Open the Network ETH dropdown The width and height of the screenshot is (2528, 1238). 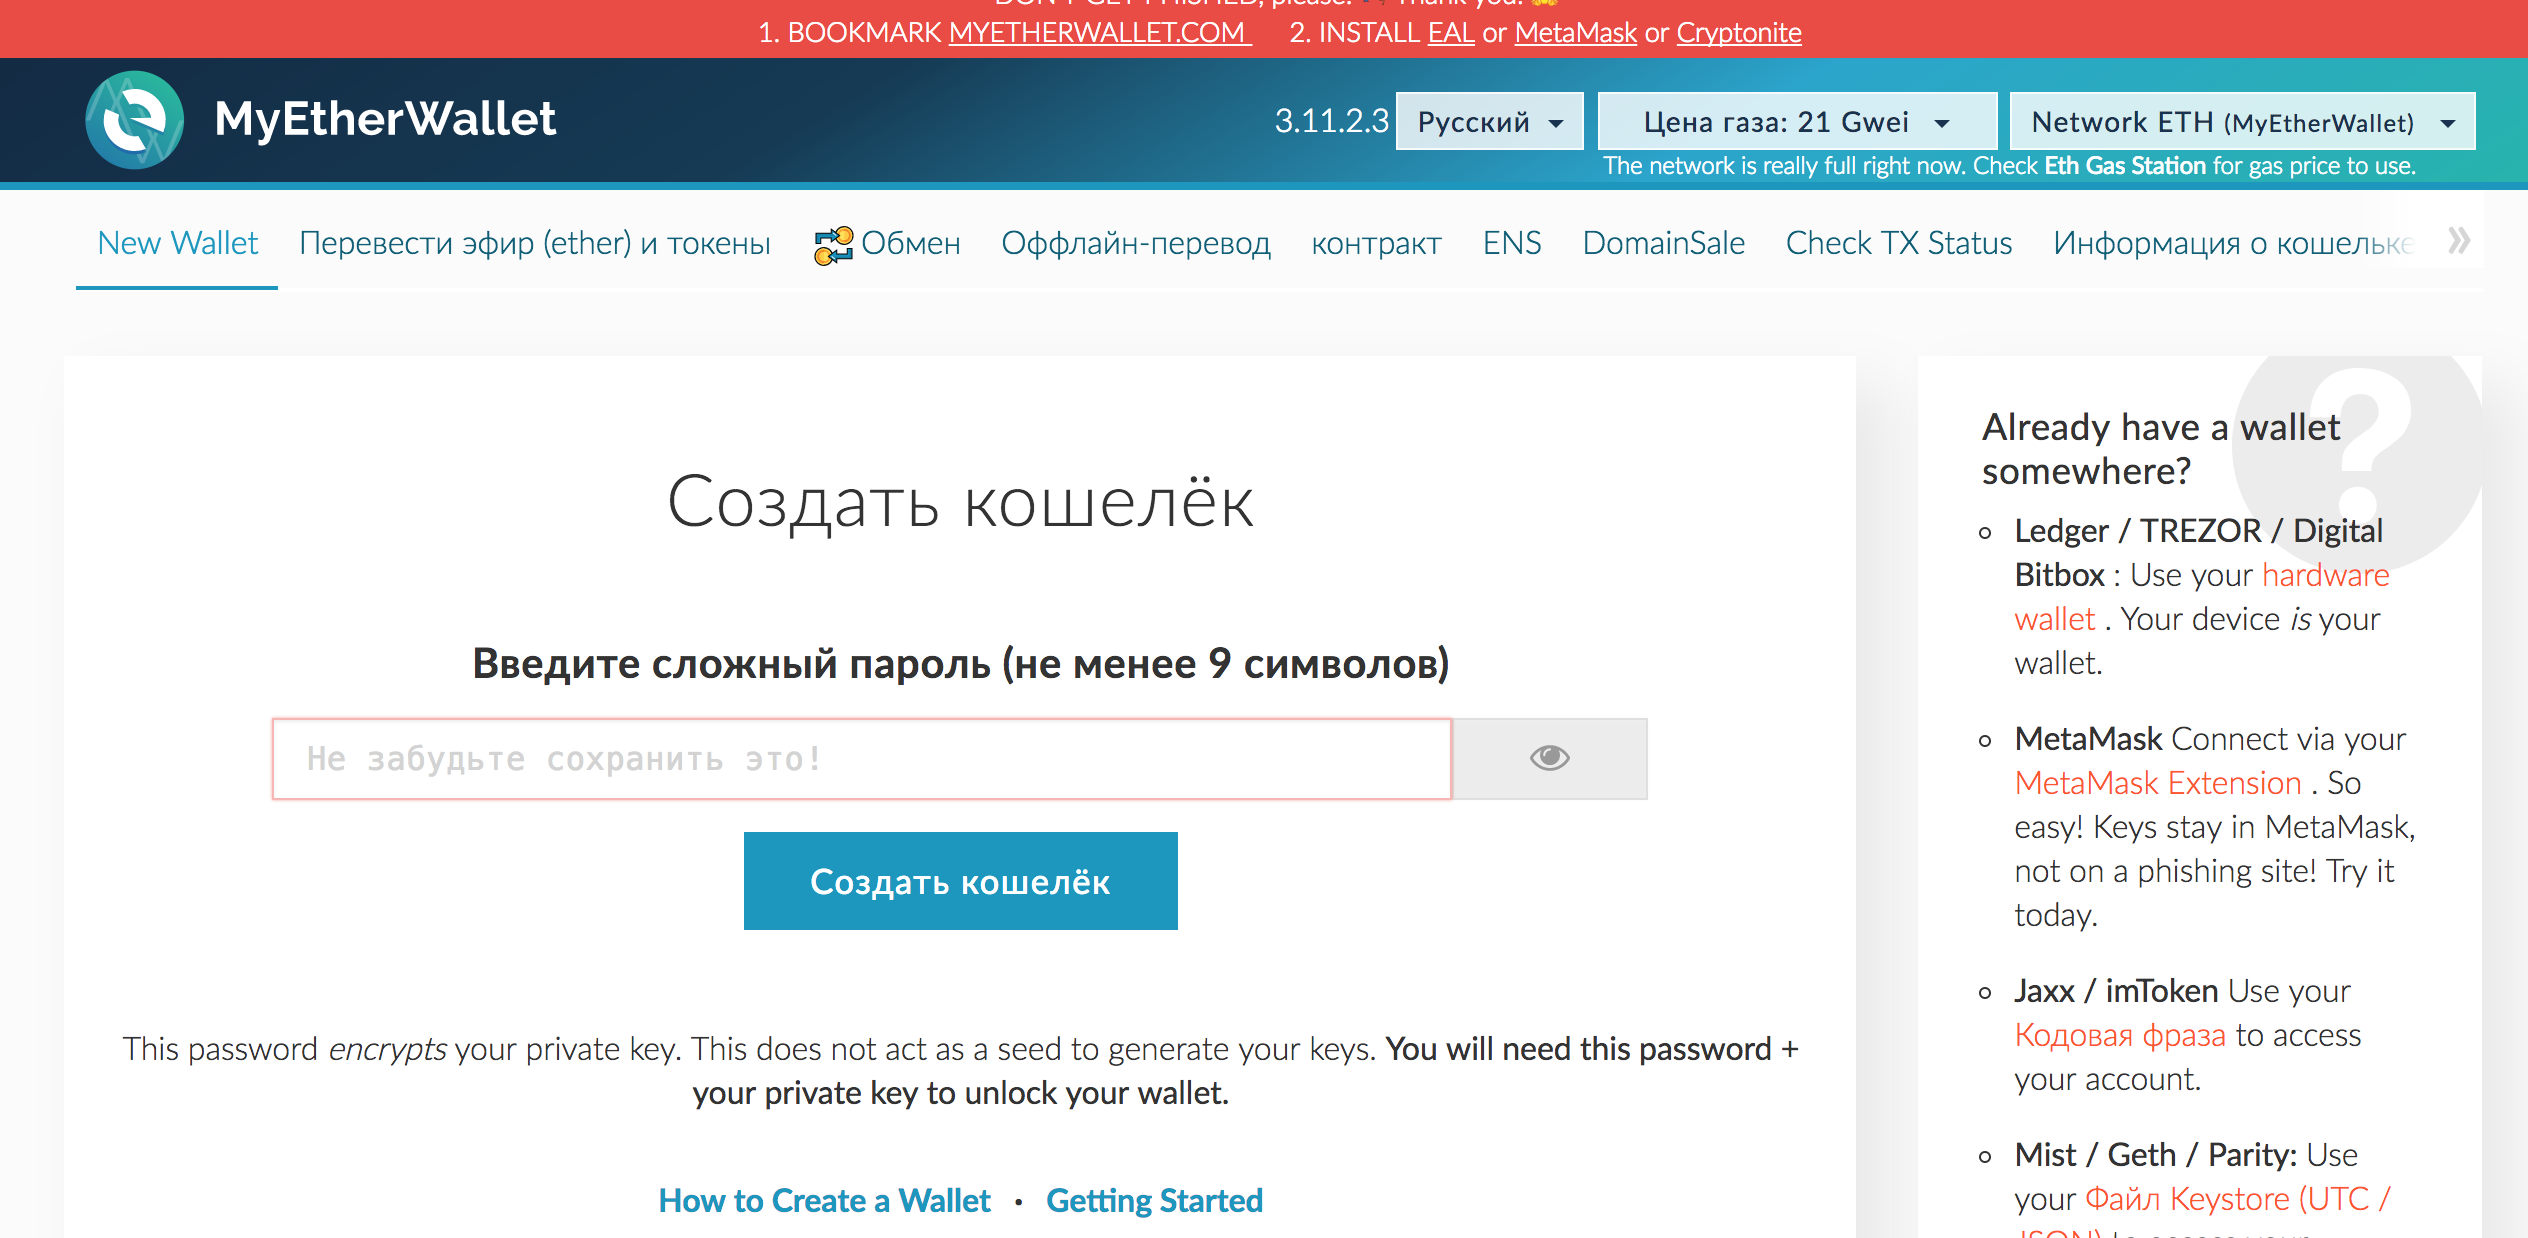click(x=2242, y=122)
